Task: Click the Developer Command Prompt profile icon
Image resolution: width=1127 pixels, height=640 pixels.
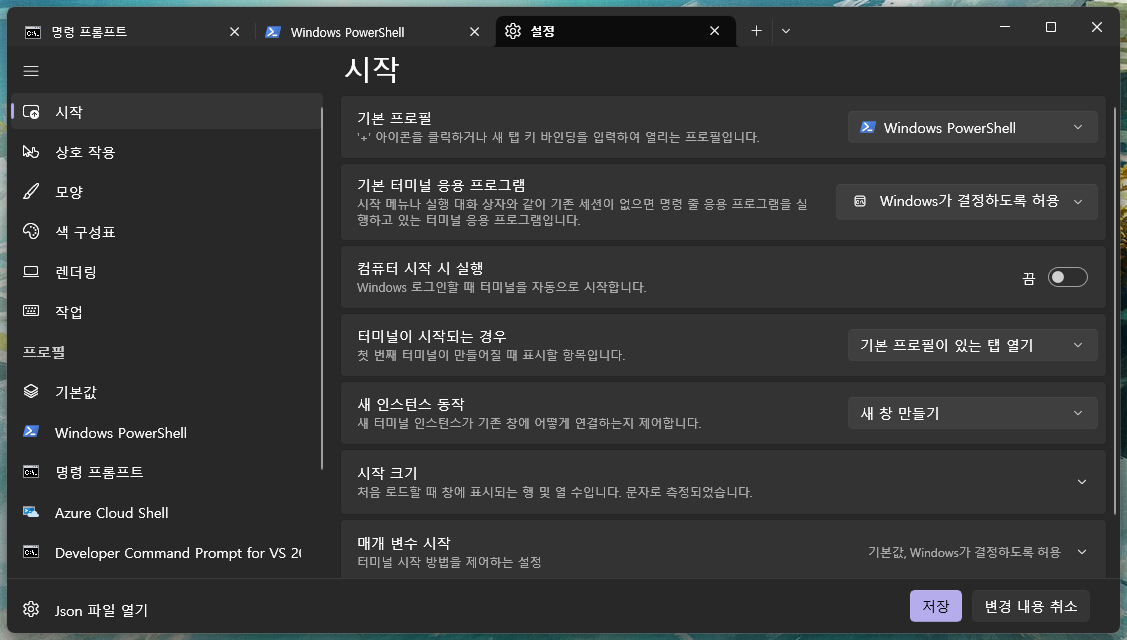Action: coord(31,552)
